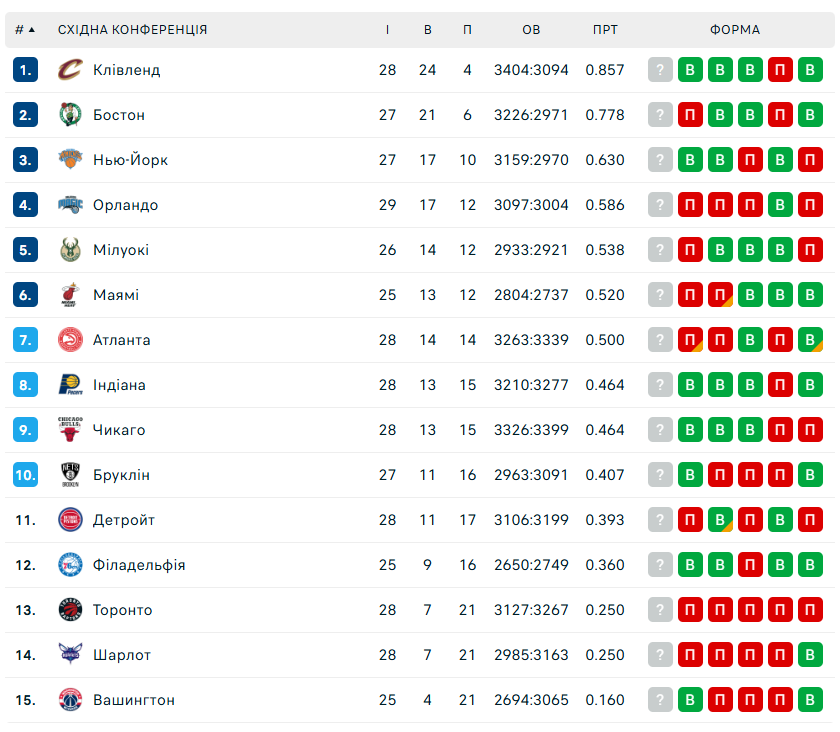Click the Boston Celtics logo icon

69,115
